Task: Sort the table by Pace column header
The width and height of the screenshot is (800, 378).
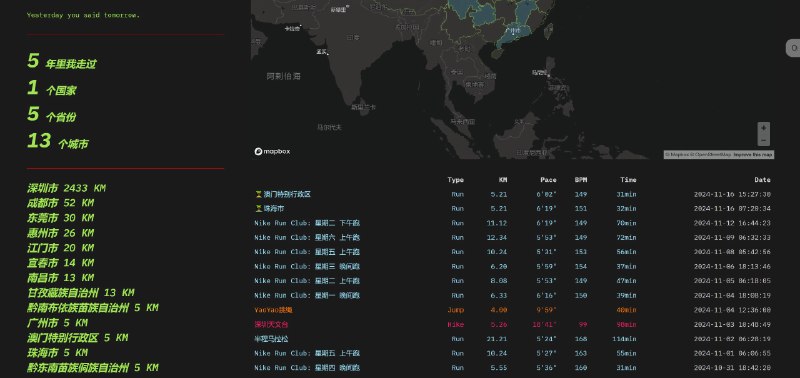Action: [548, 180]
